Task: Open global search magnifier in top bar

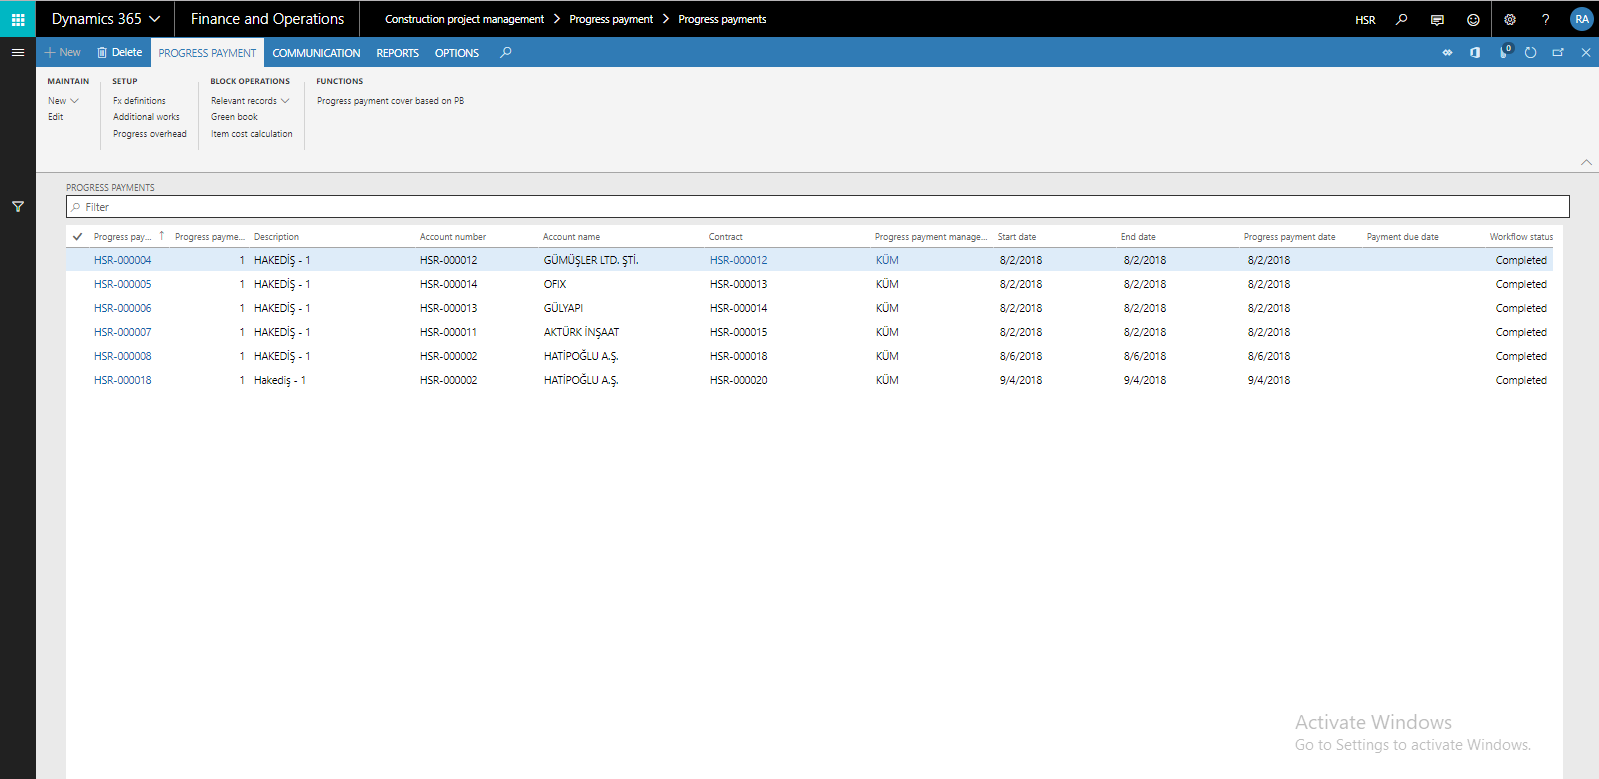Action: point(1402,19)
